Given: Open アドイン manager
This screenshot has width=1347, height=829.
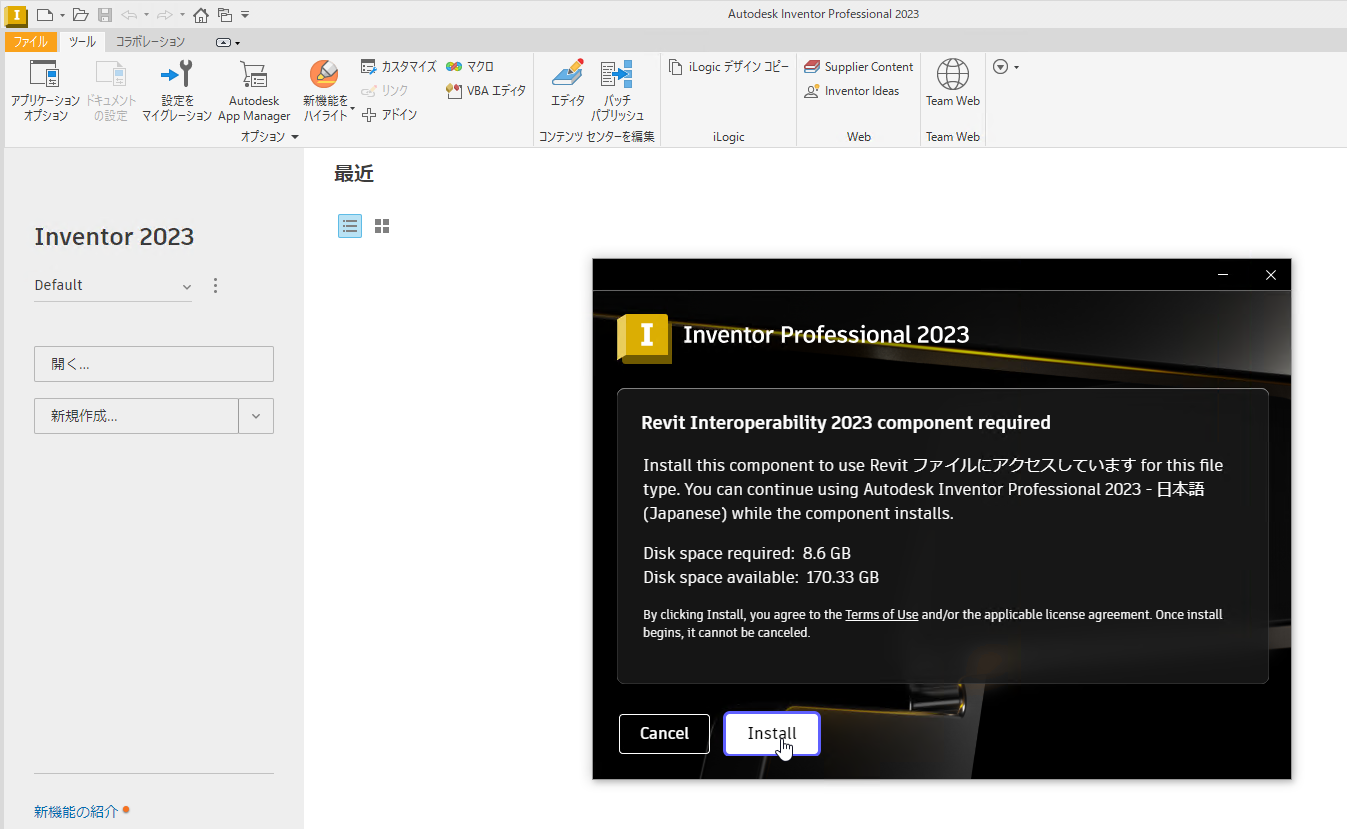Looking at the screenshot, I should (389, 115).
